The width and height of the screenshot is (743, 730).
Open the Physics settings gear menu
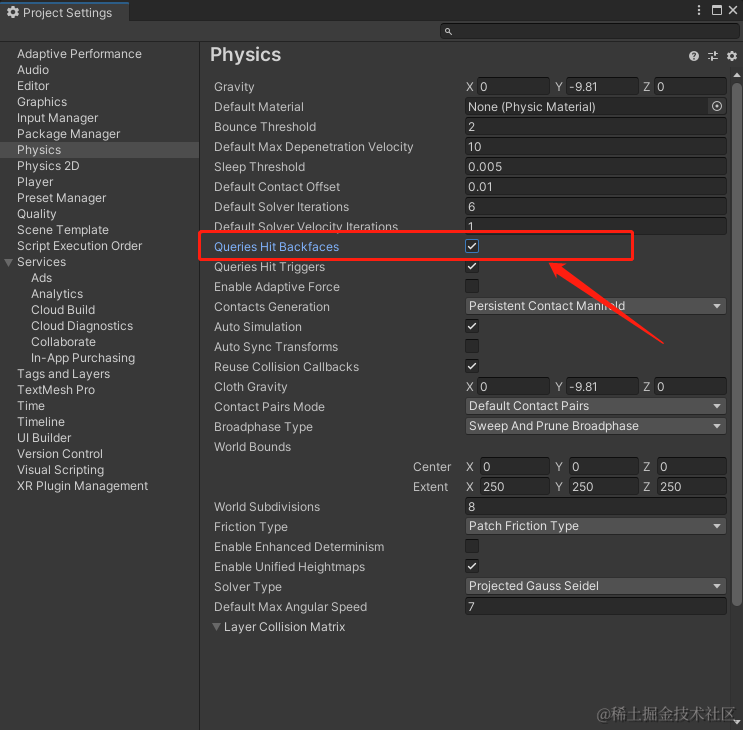pyautogui.click(x=732, y=56)
